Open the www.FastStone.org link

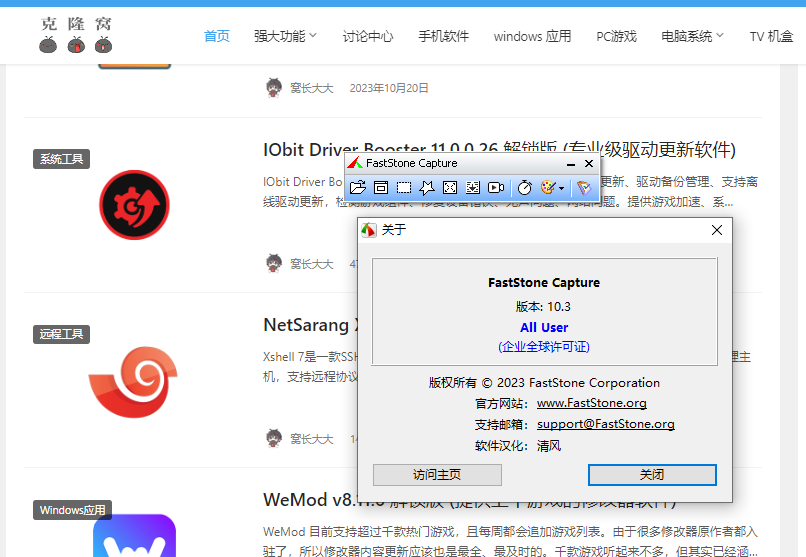coord(592,403)
